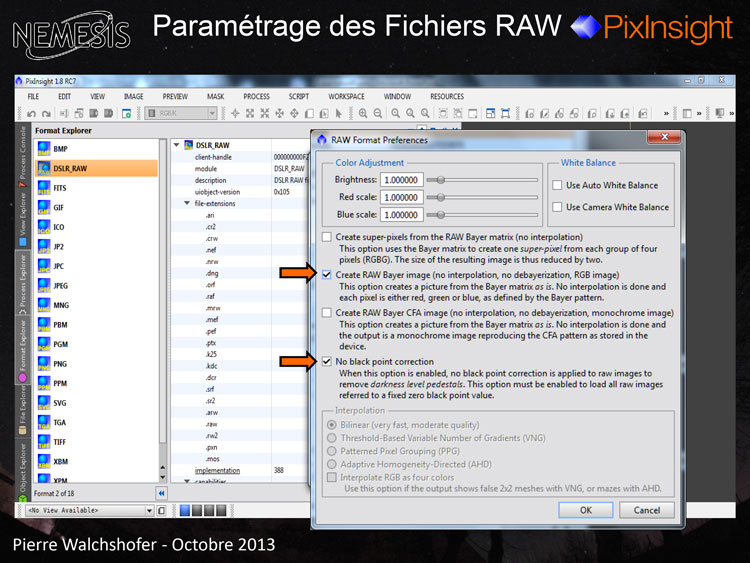Select the PNG format entry icon
Viewport: 750px width, 563px height.
(x=44, y=364)
